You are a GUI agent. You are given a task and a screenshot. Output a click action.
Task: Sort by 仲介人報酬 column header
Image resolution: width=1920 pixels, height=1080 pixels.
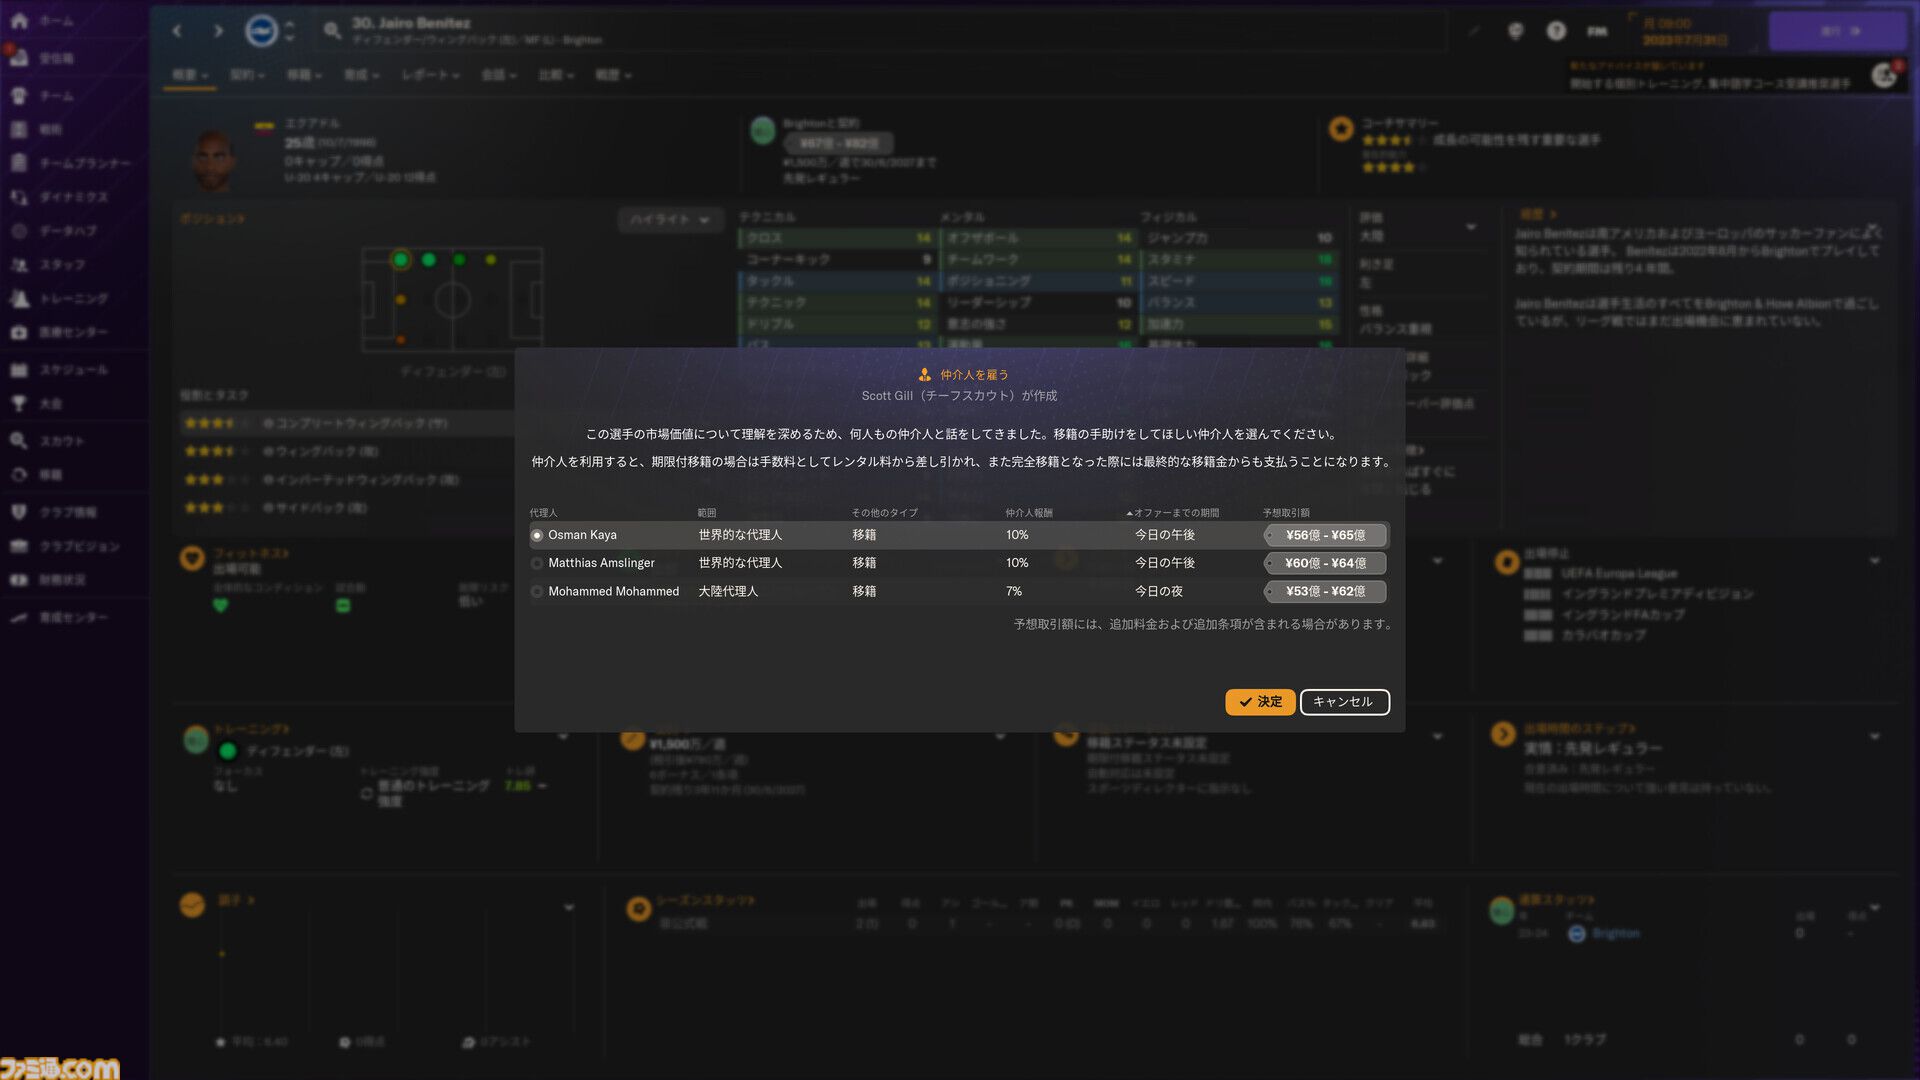pos(1029,513)
